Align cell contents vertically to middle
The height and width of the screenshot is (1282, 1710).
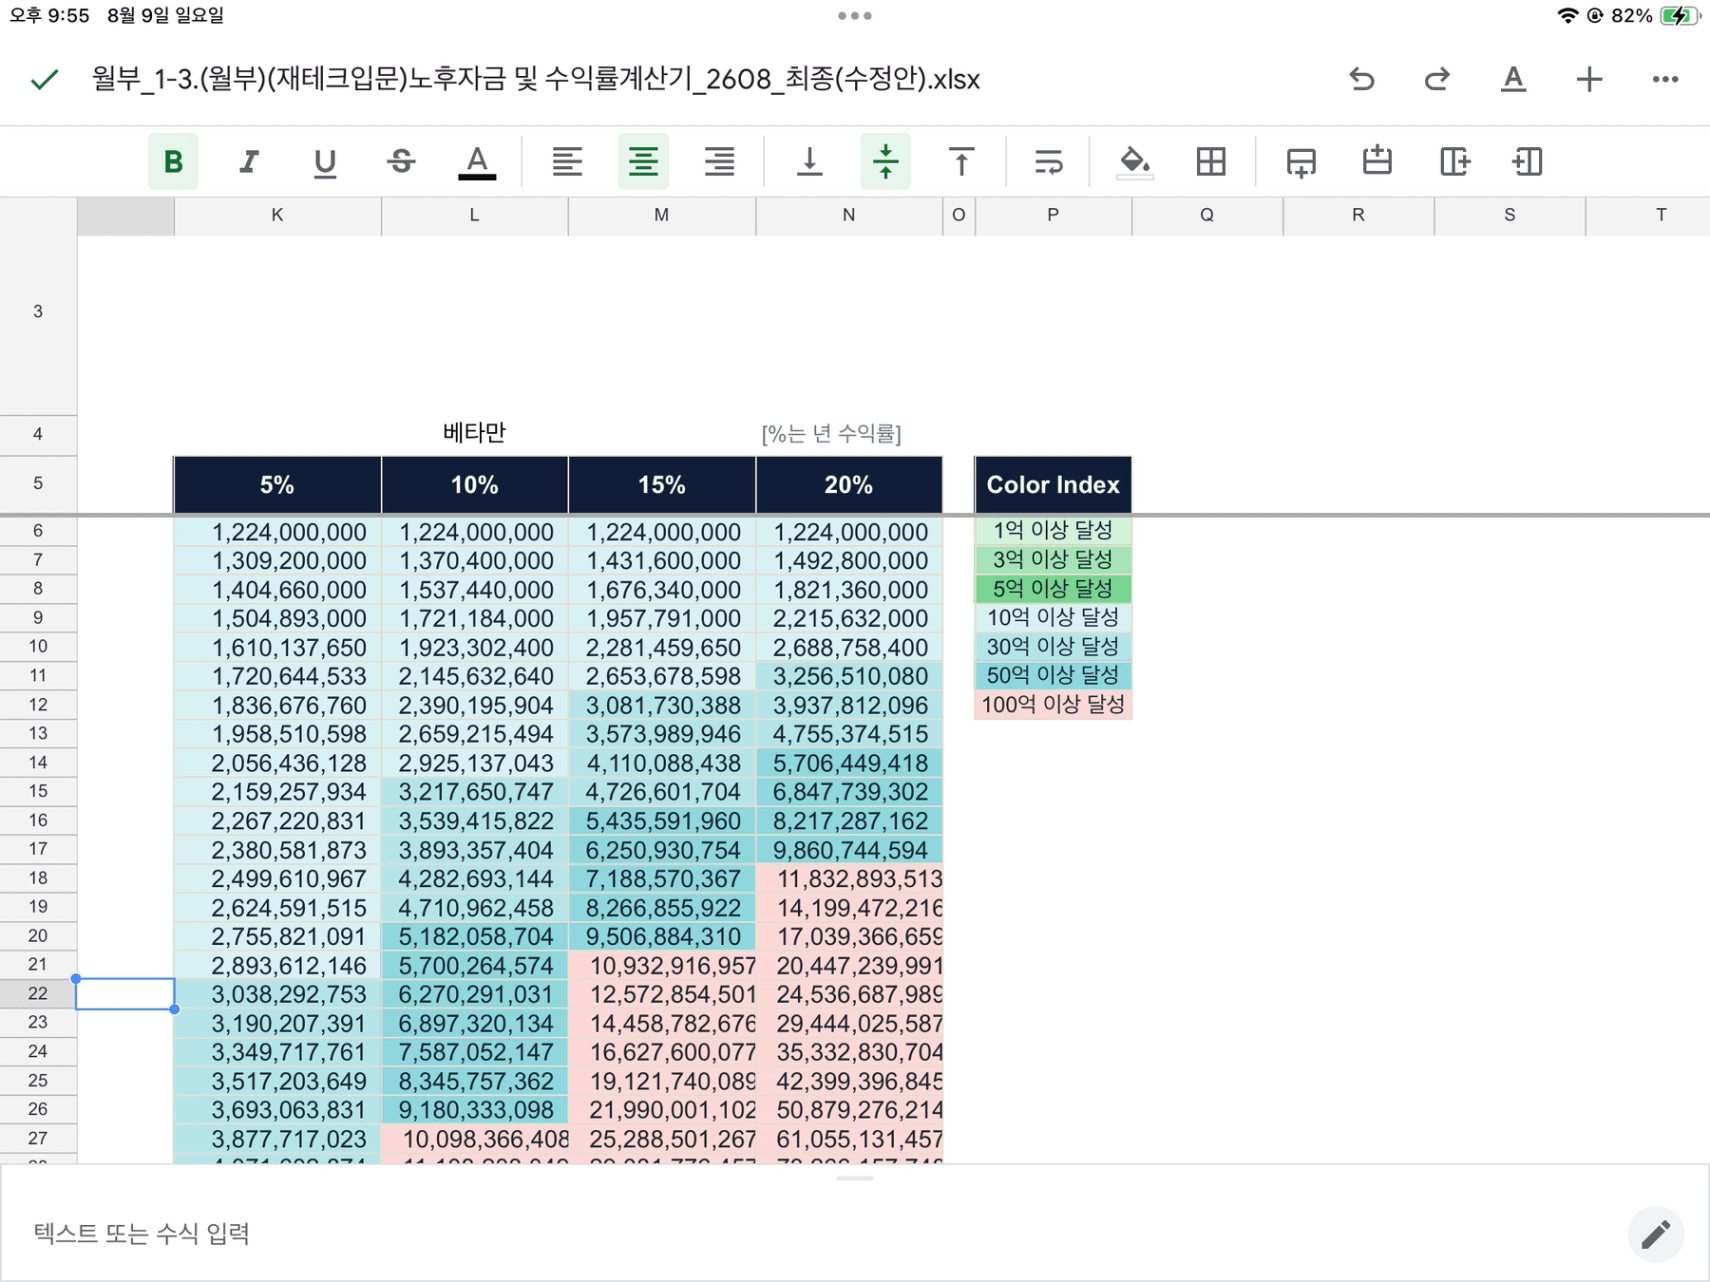coord(885,161)
